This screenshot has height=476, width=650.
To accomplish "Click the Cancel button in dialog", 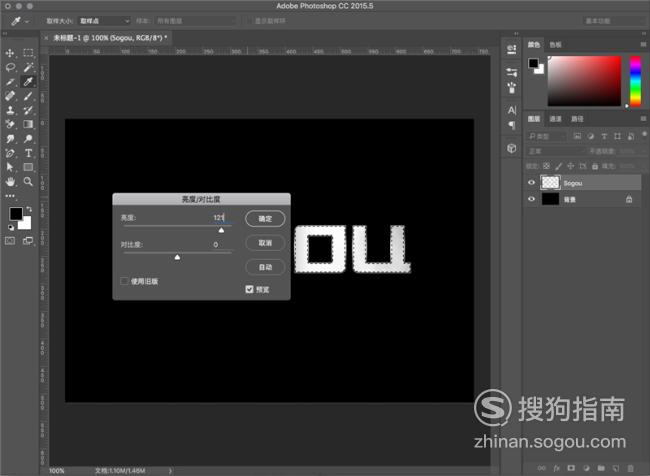I will 265,243.
